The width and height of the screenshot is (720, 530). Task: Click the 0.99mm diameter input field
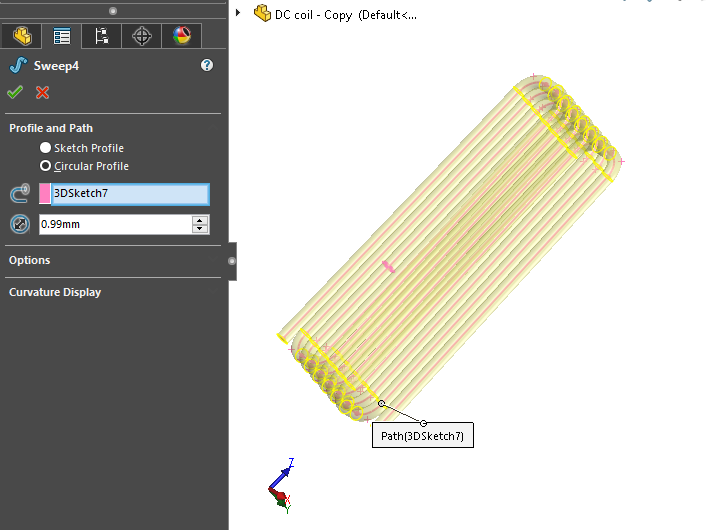click(x=114, y=224)
